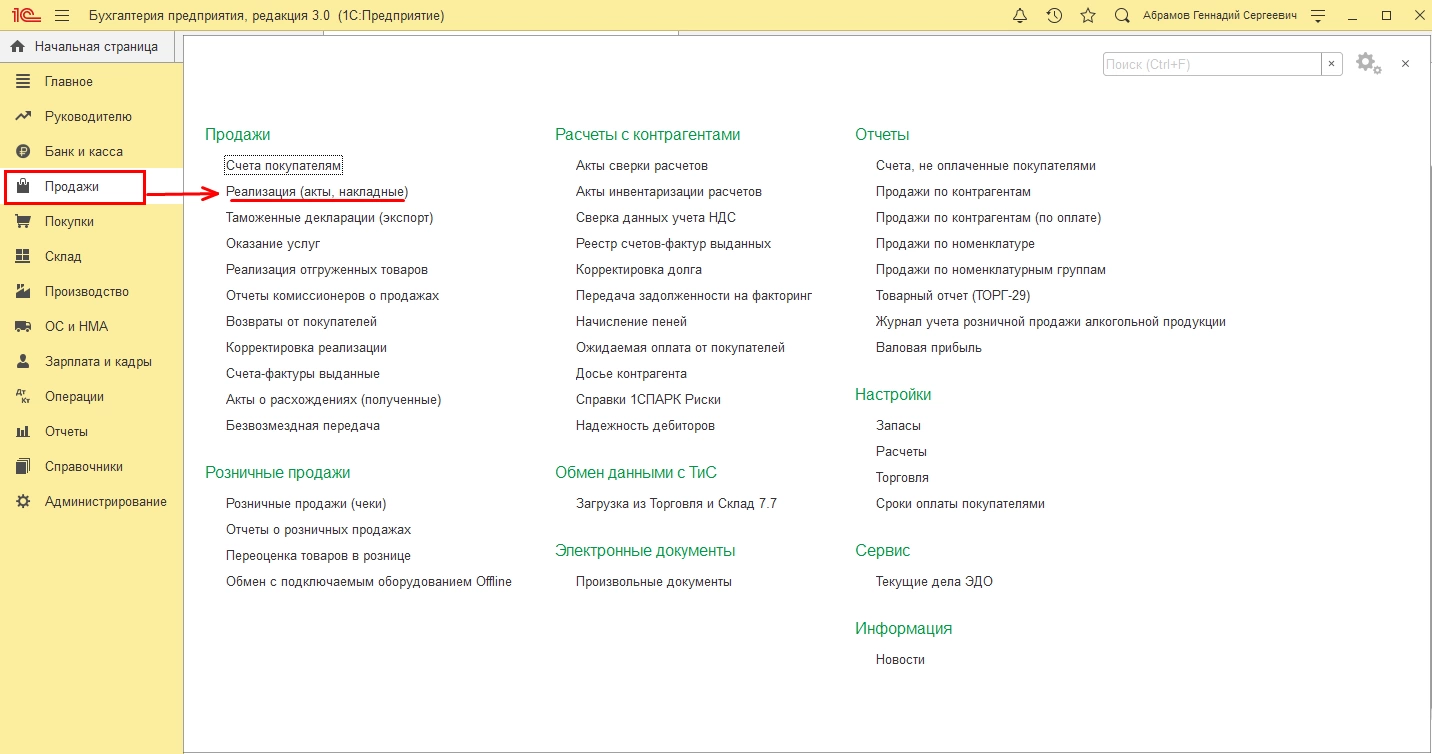This screenshot has height=754, width=1432.
Task: Open the Главное section label
Action: point(69,81)
